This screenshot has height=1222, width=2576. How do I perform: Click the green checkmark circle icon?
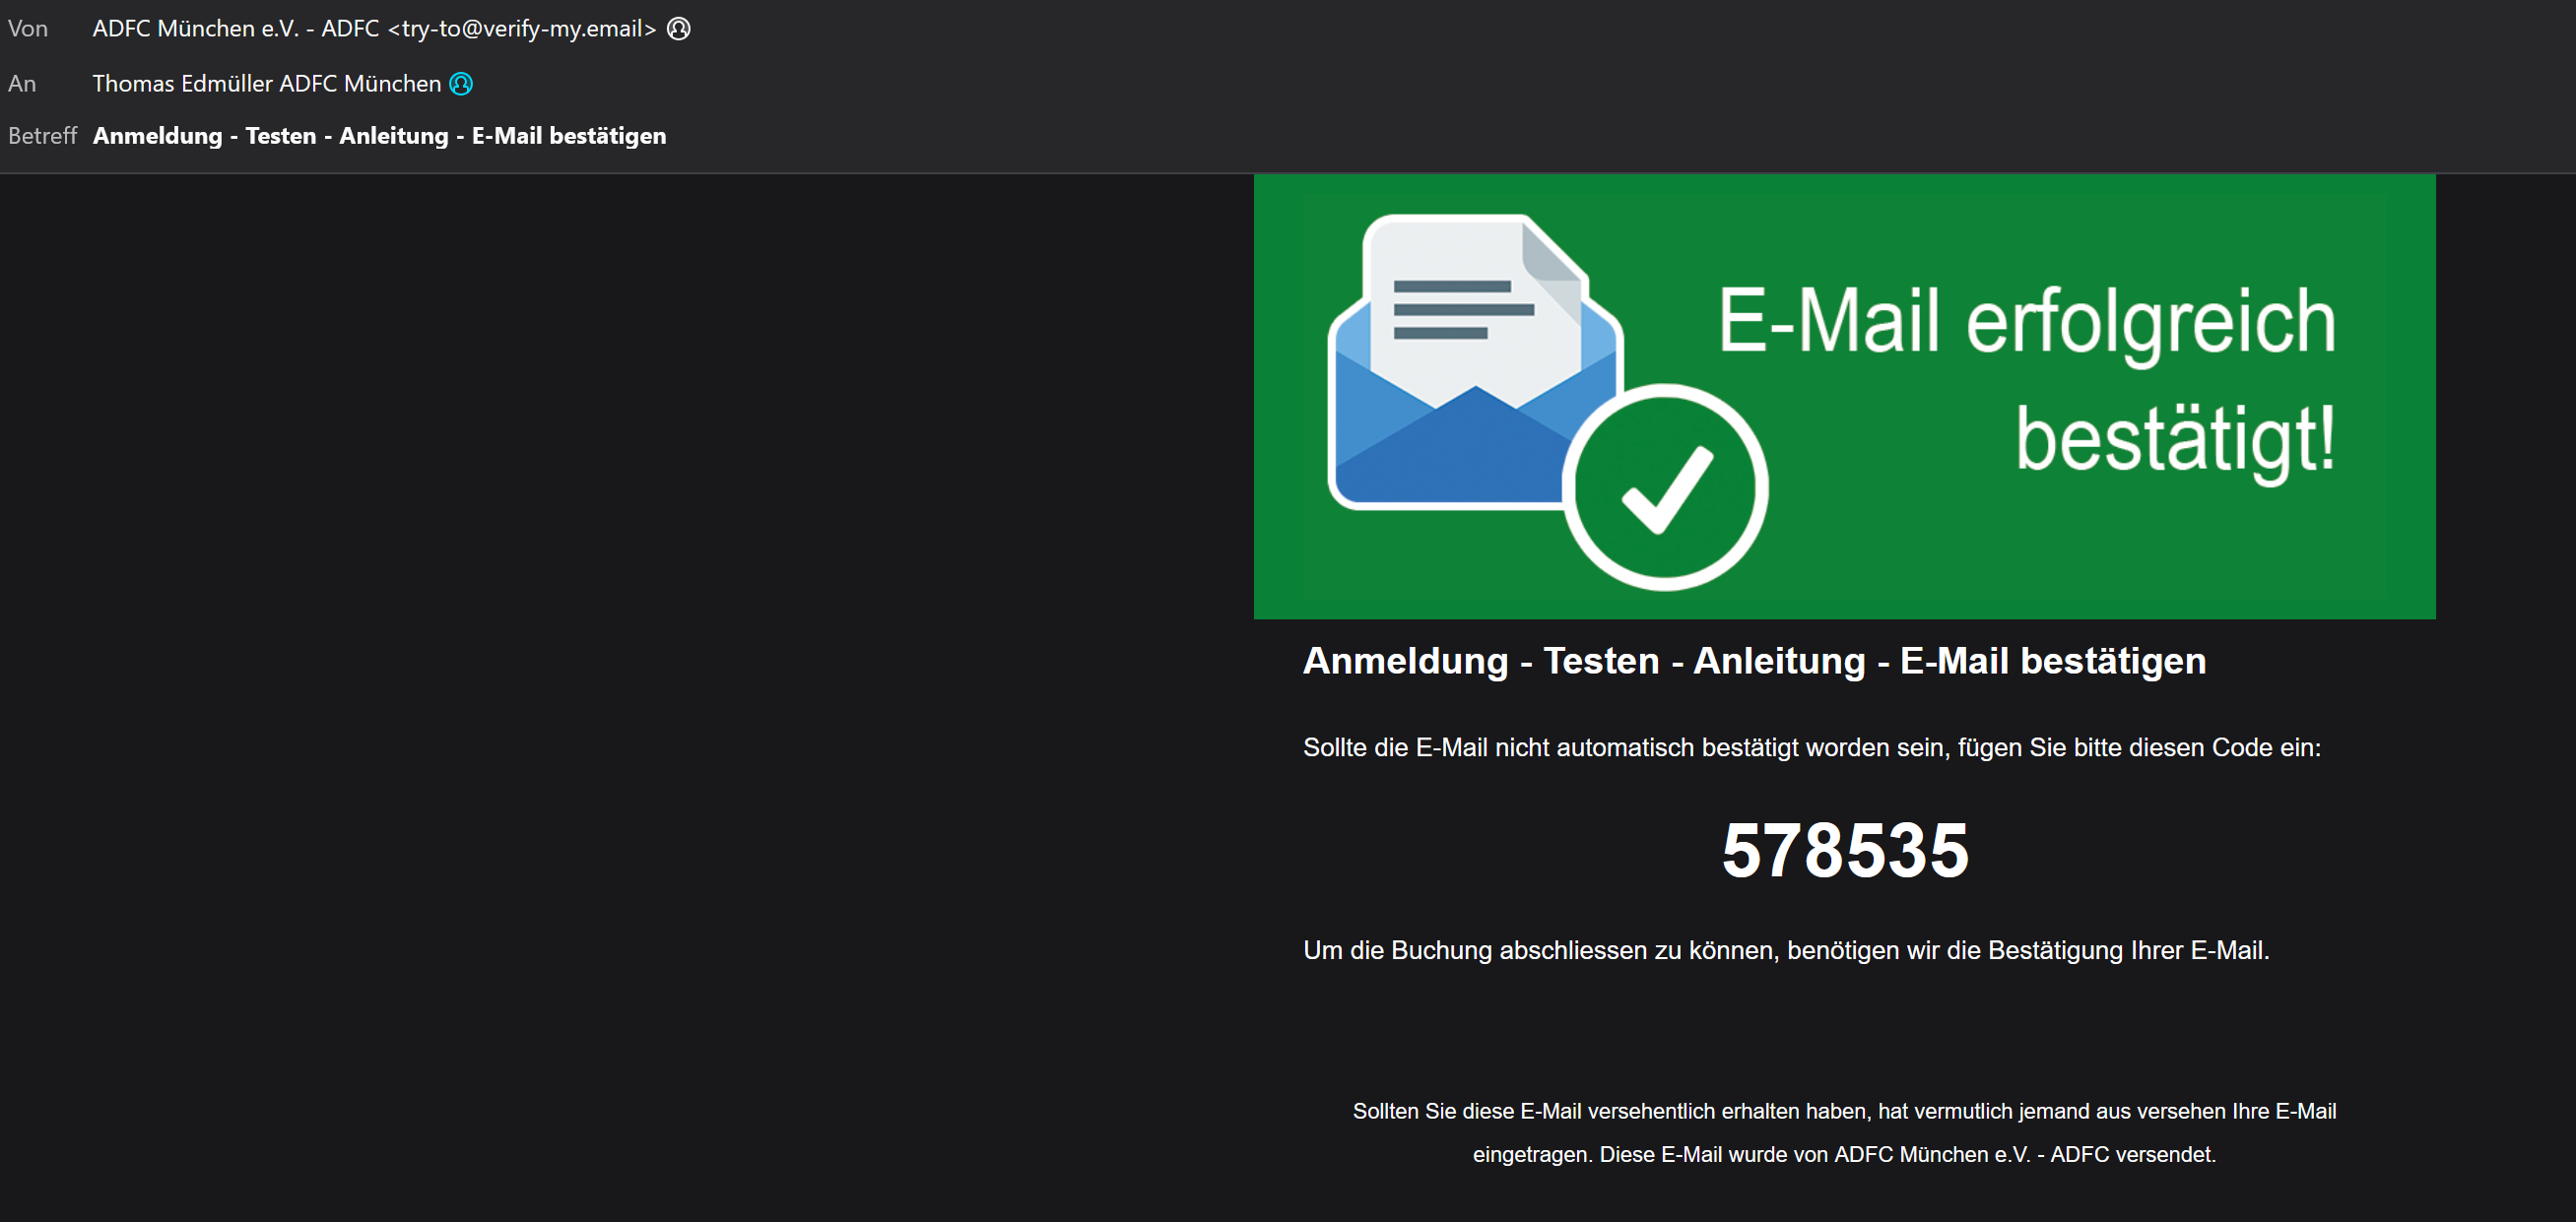tap(1665, 487)
